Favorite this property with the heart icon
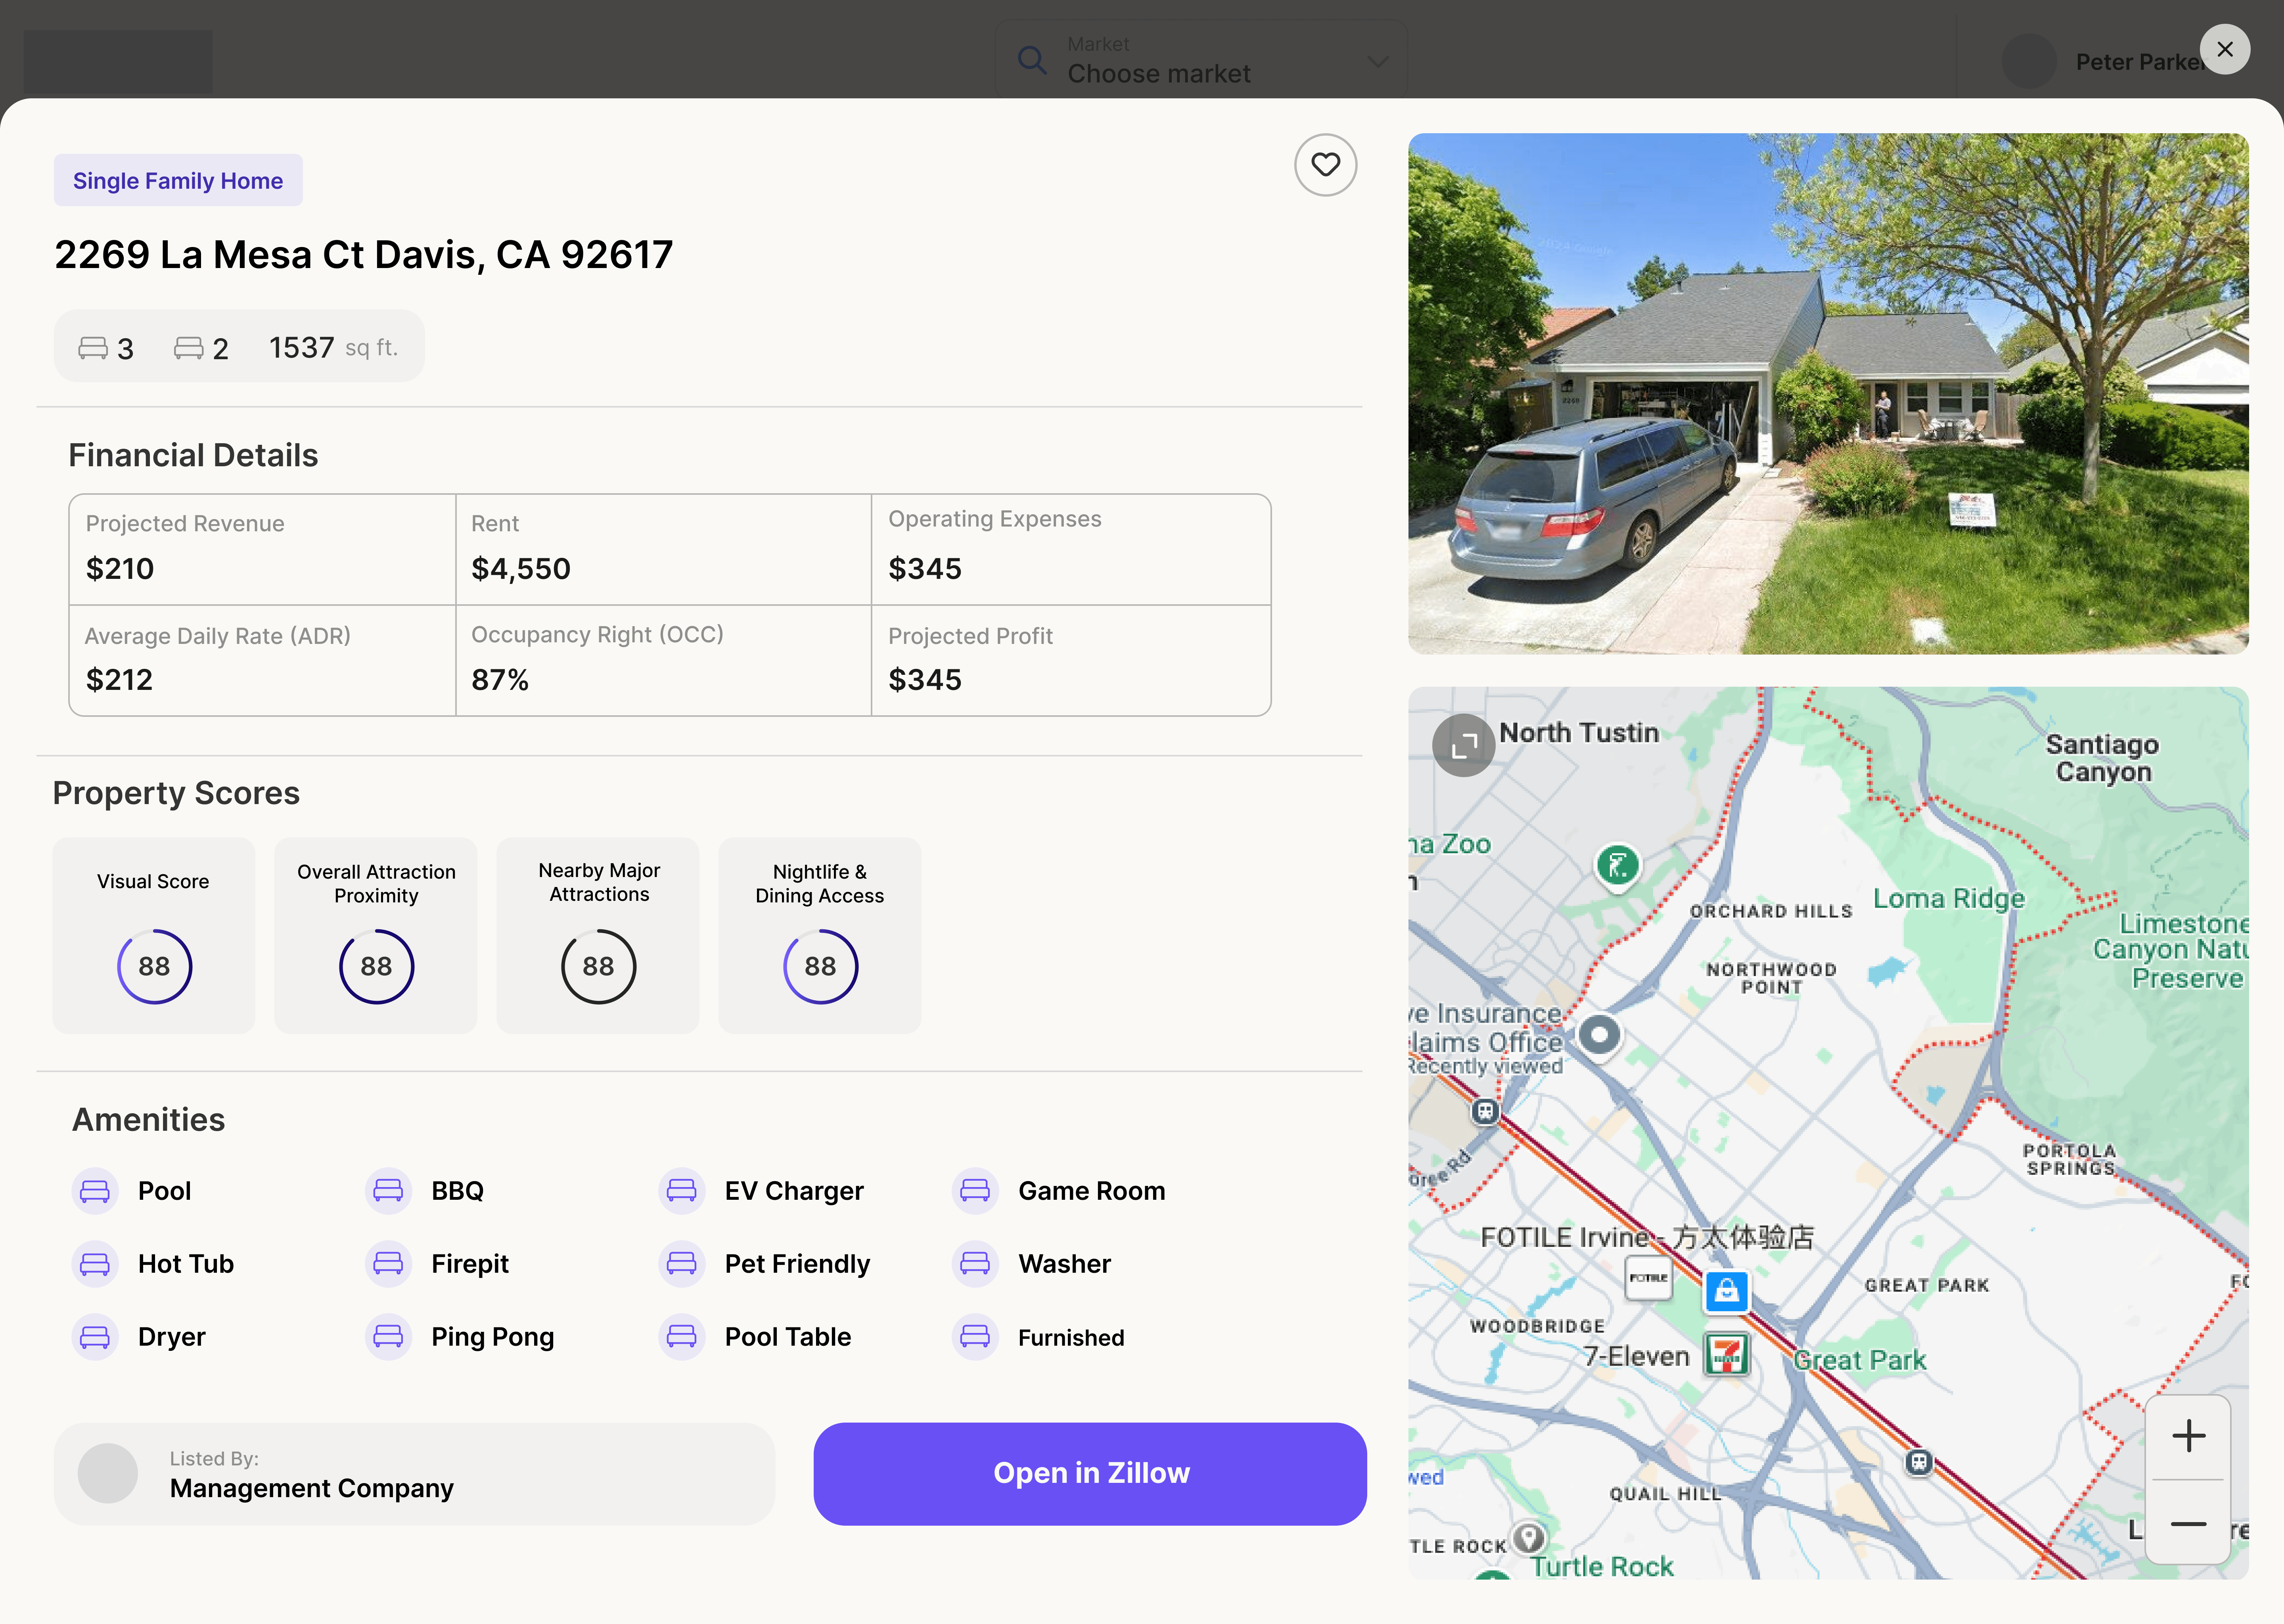This screenshot has height=1624, width=2284. click(1325, 165)
